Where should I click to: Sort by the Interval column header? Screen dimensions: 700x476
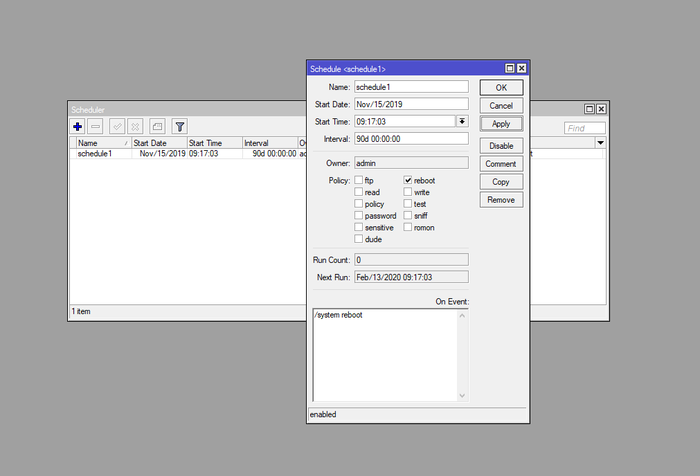pos(270,143)
